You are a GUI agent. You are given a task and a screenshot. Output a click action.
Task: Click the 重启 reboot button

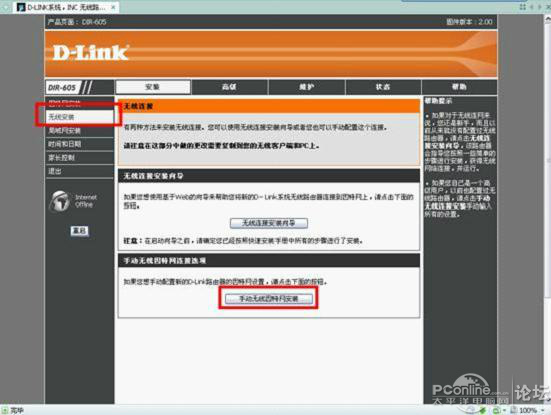(80, 231)
